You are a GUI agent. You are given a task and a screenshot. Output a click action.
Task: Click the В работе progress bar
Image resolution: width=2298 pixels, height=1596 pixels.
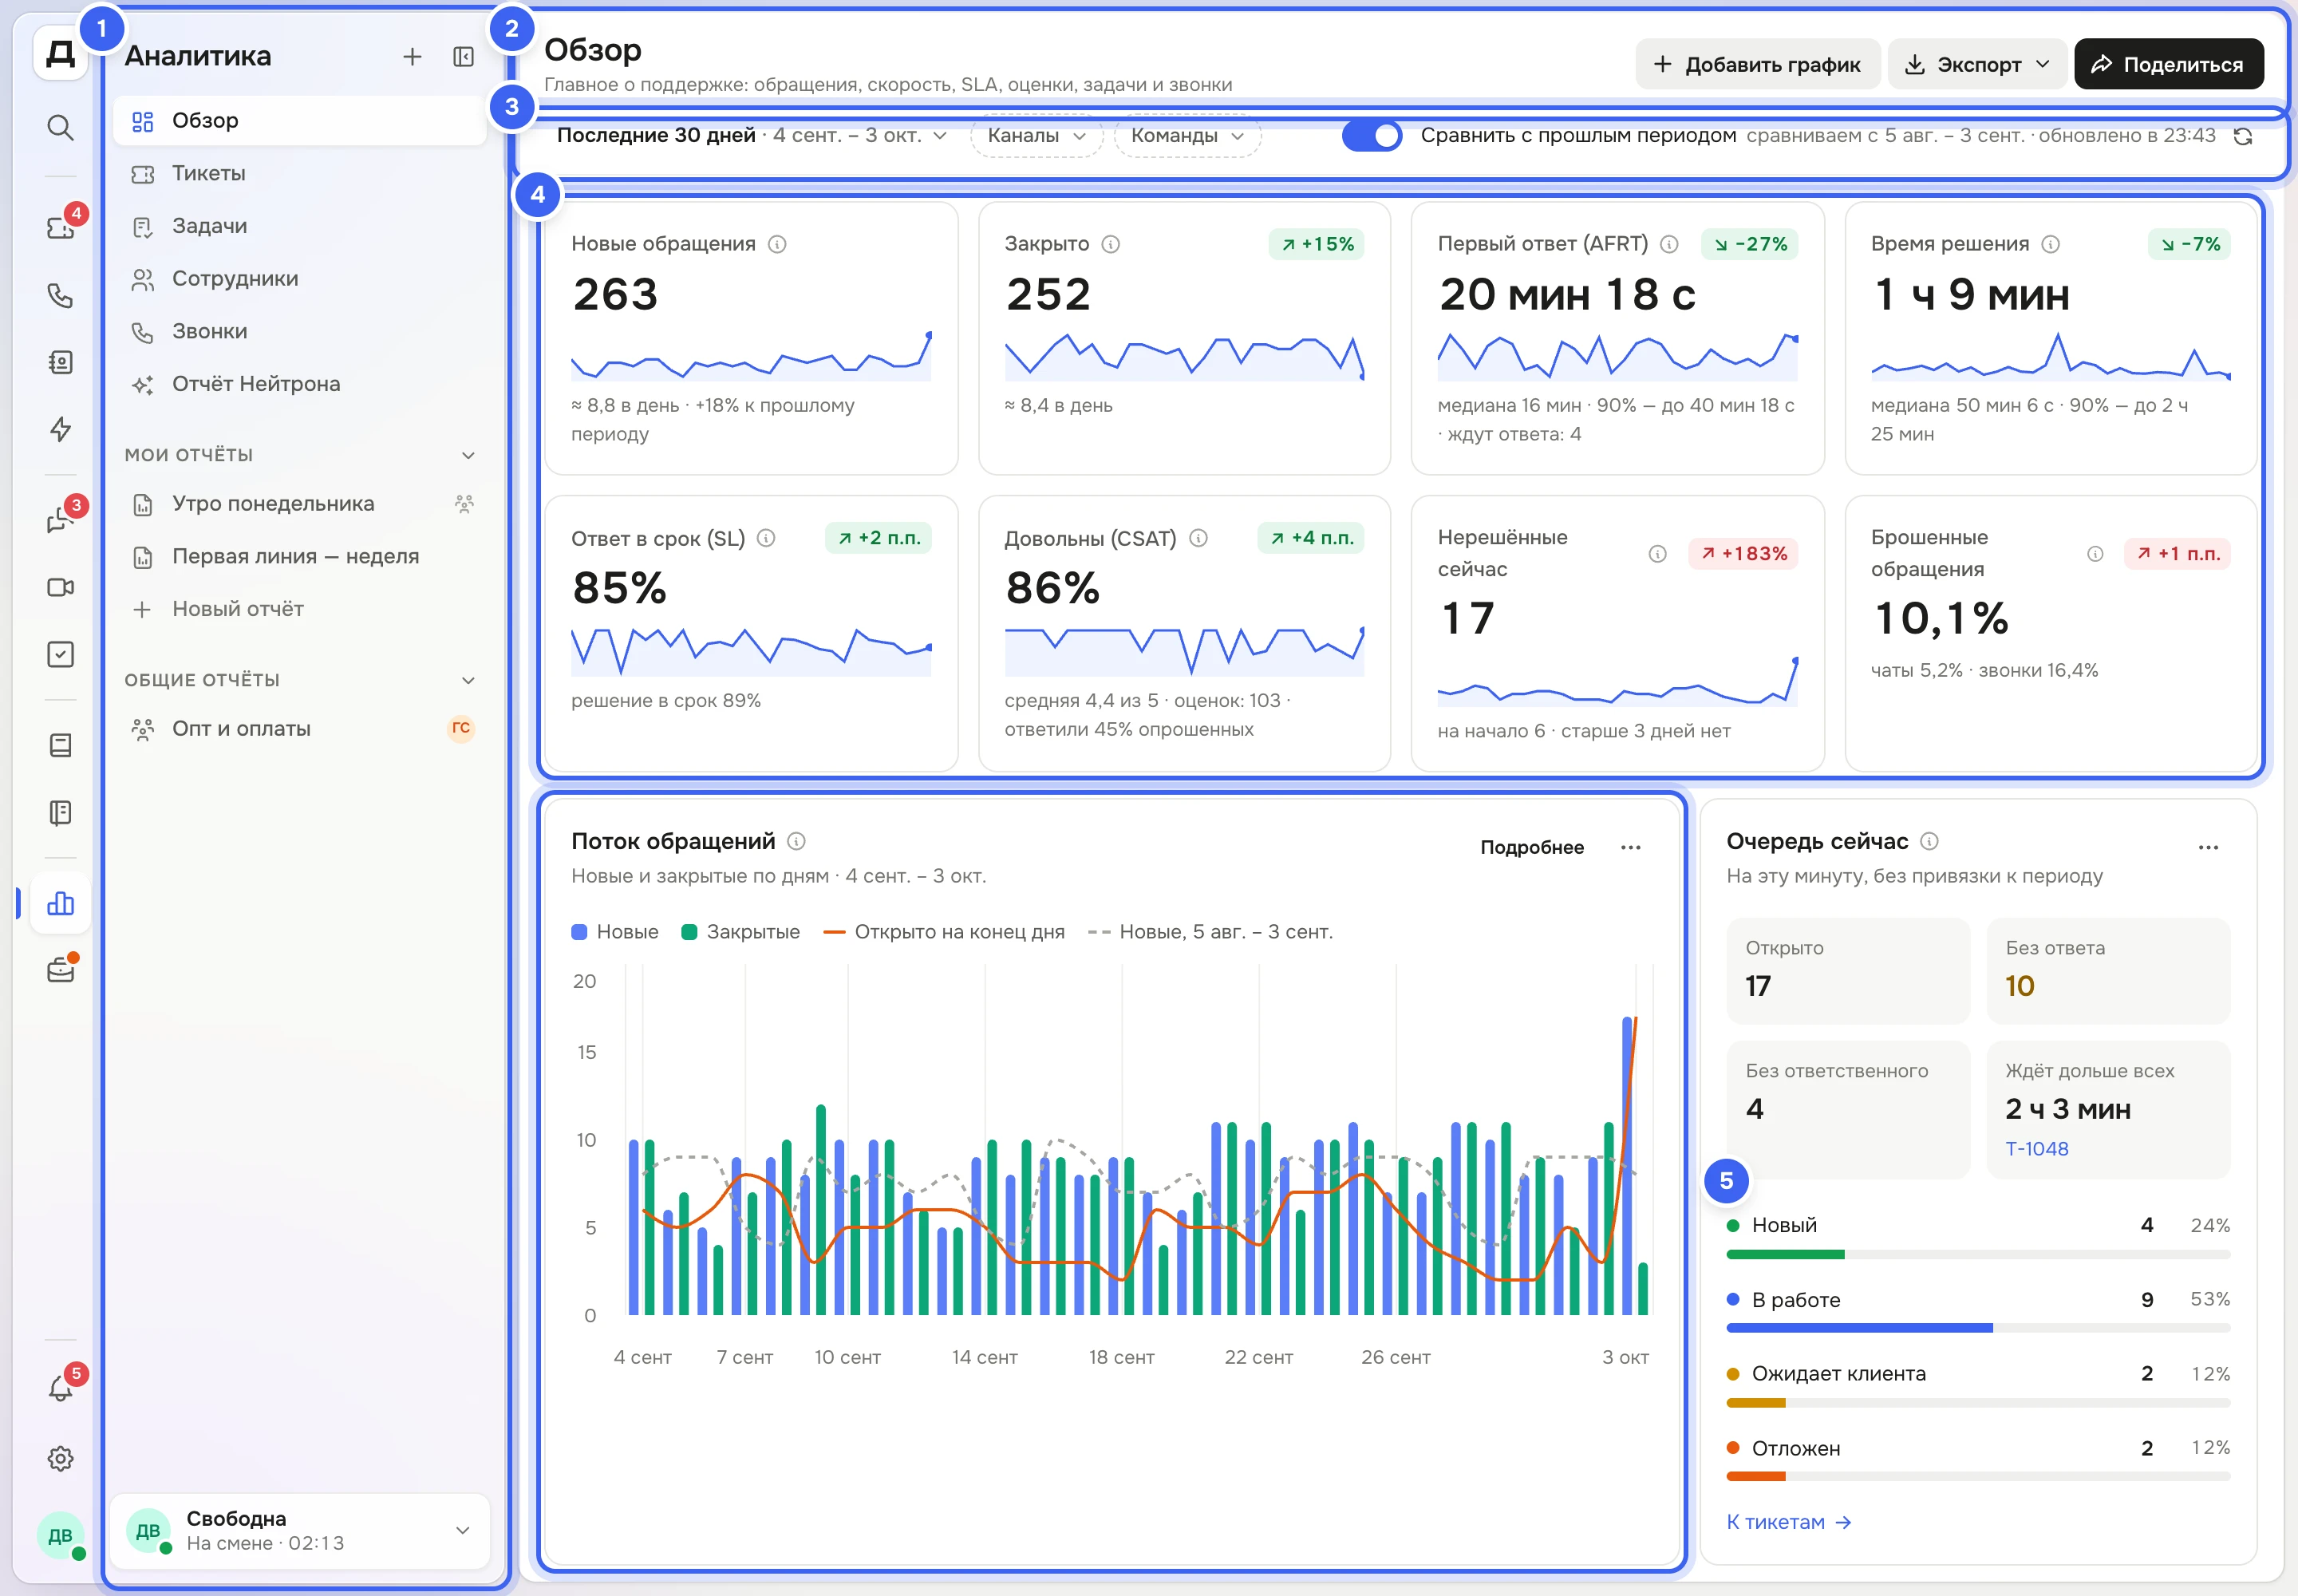pos(1978,1328)
